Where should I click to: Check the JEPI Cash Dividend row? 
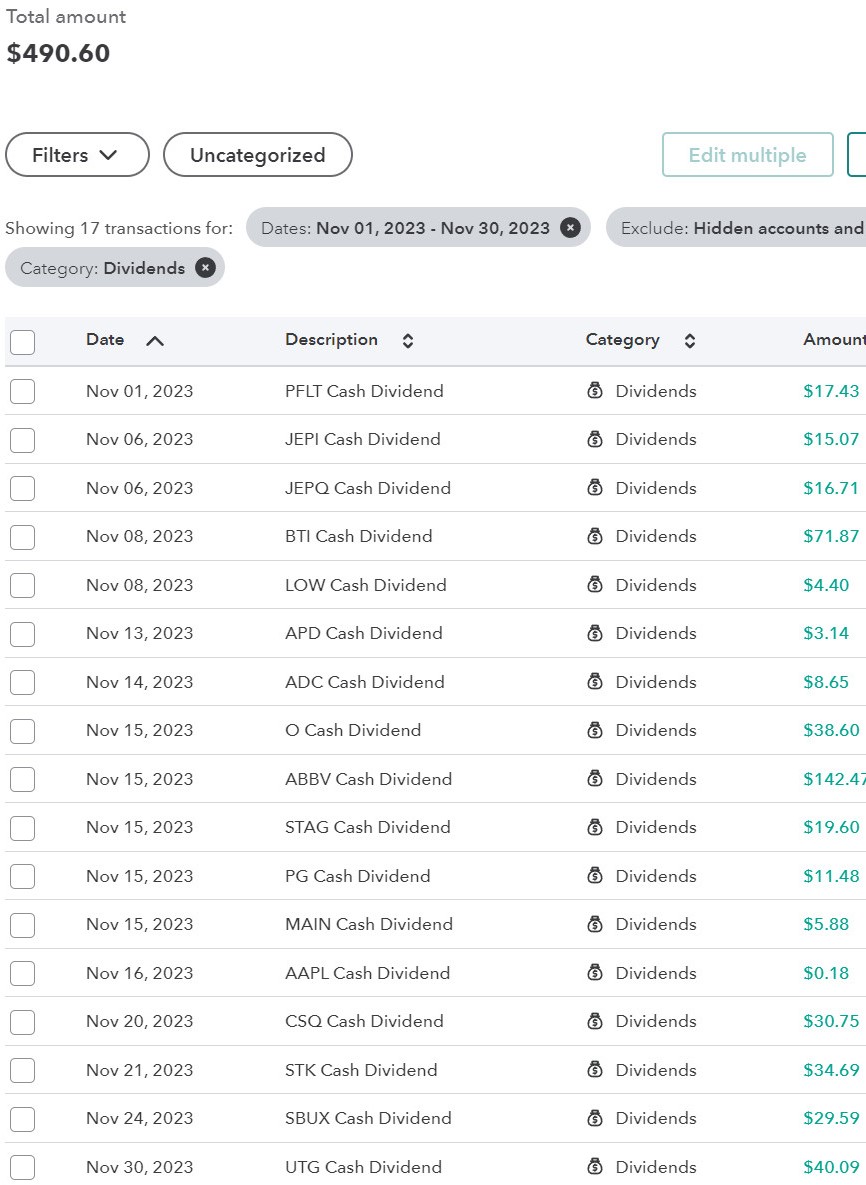[22, 440]
